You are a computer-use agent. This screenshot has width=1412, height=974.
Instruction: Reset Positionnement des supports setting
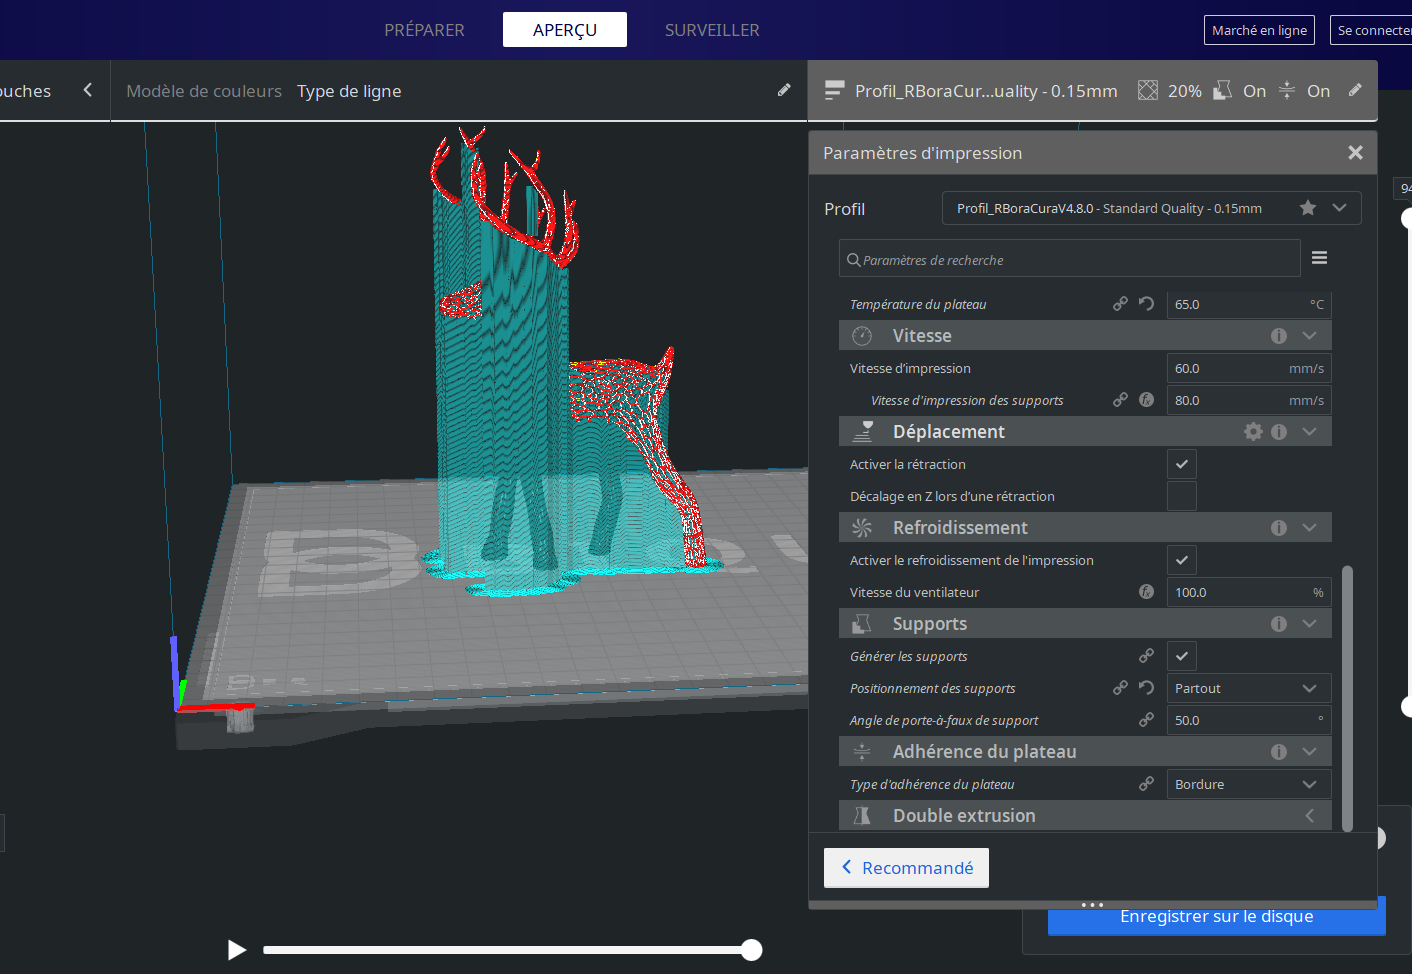[x=1146, y=688]
